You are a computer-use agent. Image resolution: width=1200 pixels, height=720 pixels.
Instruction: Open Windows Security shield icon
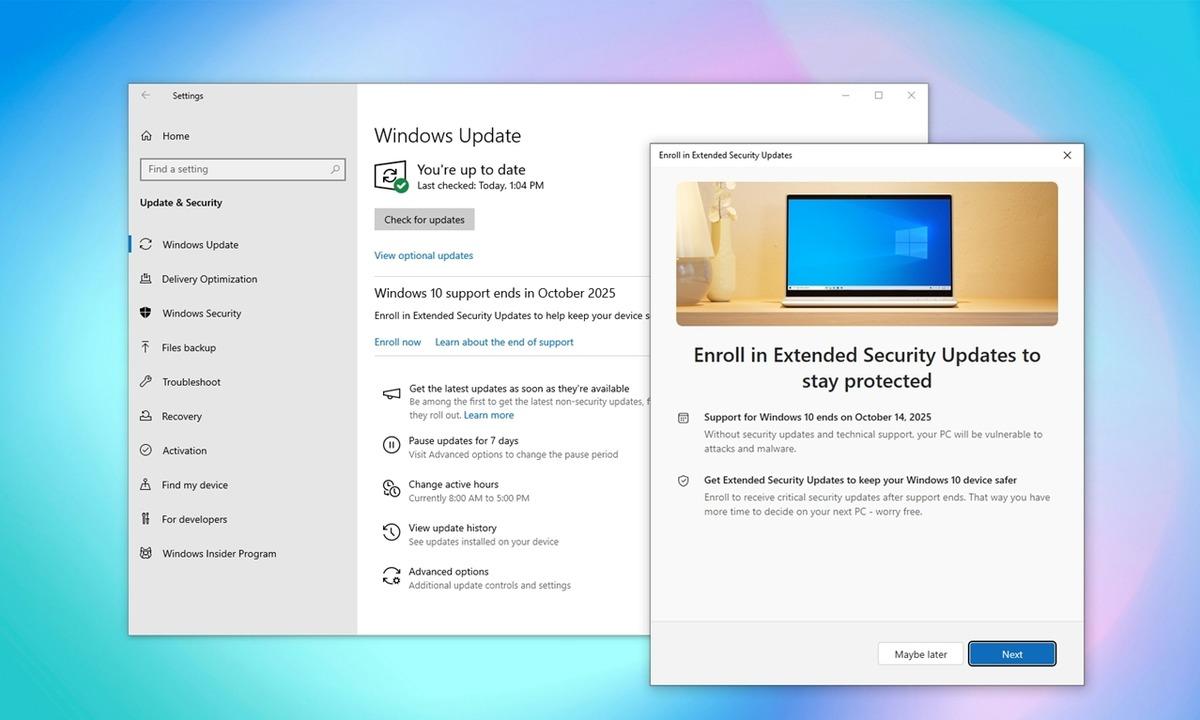(x=146, y=313)
